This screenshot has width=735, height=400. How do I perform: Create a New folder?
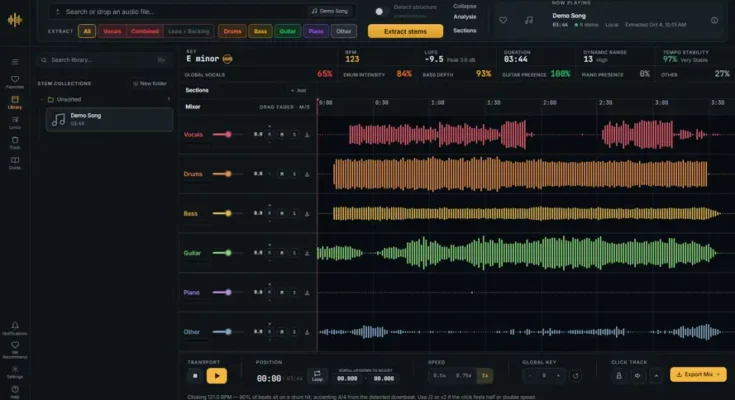coord(150,83)
